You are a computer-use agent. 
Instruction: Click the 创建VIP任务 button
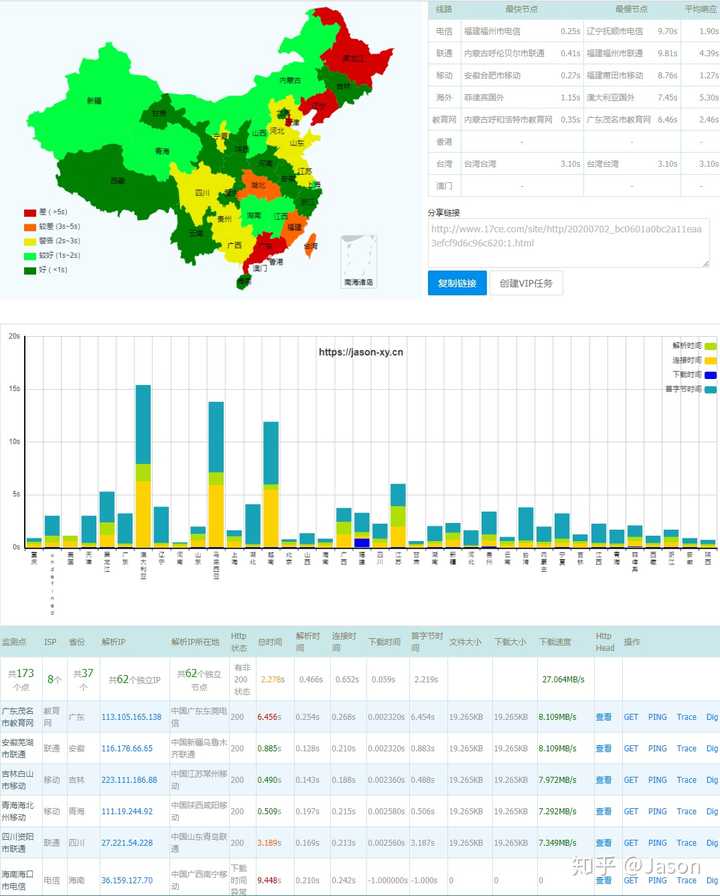pos(530,283)
